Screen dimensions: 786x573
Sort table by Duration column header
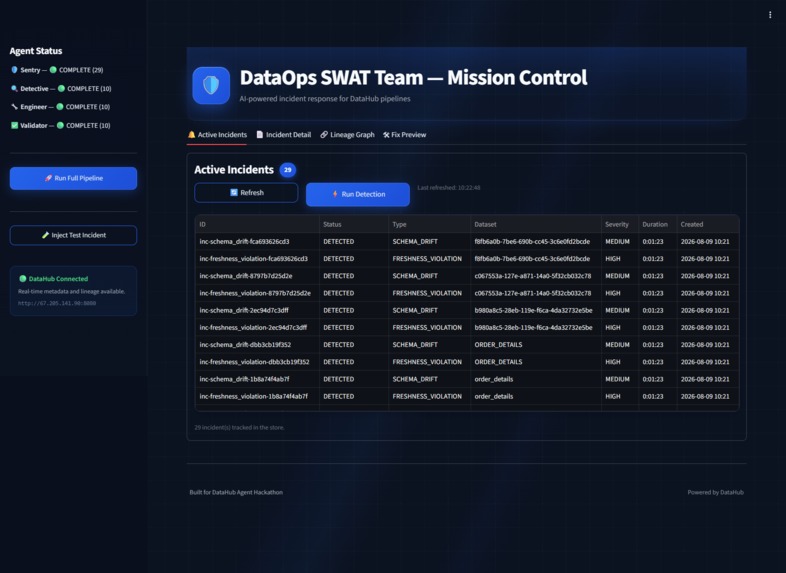[658, 224]
